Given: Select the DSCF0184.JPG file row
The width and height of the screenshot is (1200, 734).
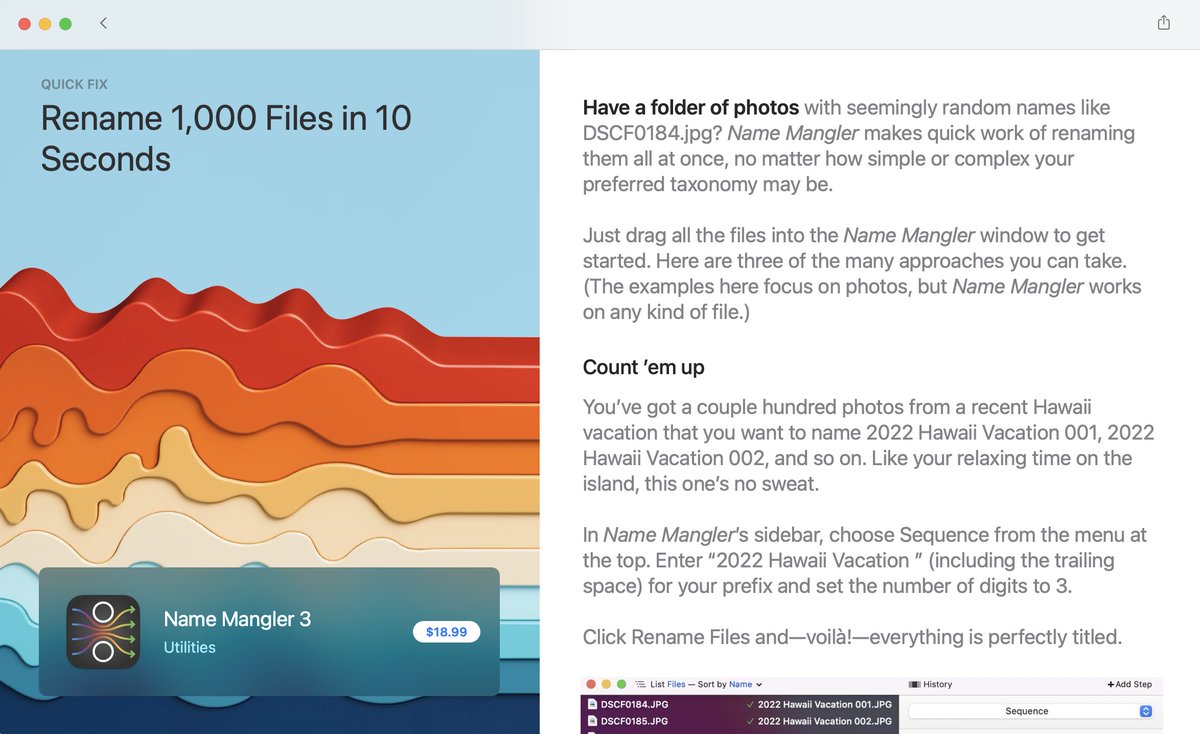Looking at the screenshot, I should (x=740, y=705).
